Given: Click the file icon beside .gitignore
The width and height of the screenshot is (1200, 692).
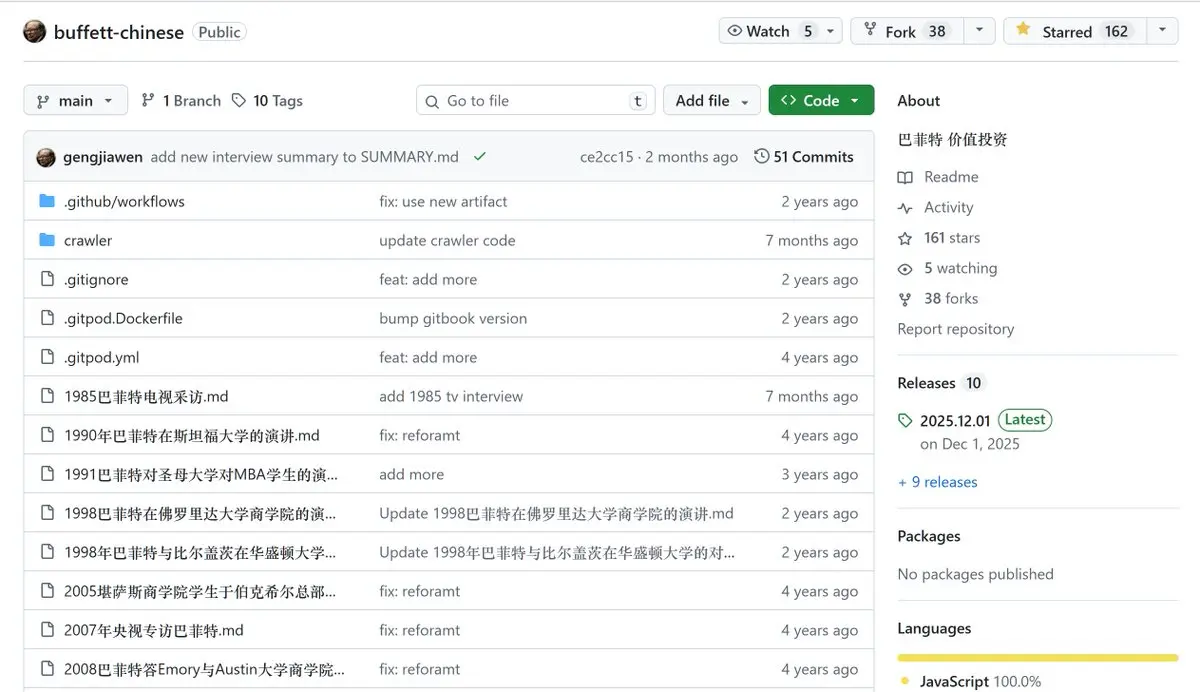Looking at the screenshot, I should (x=47, y=279).
